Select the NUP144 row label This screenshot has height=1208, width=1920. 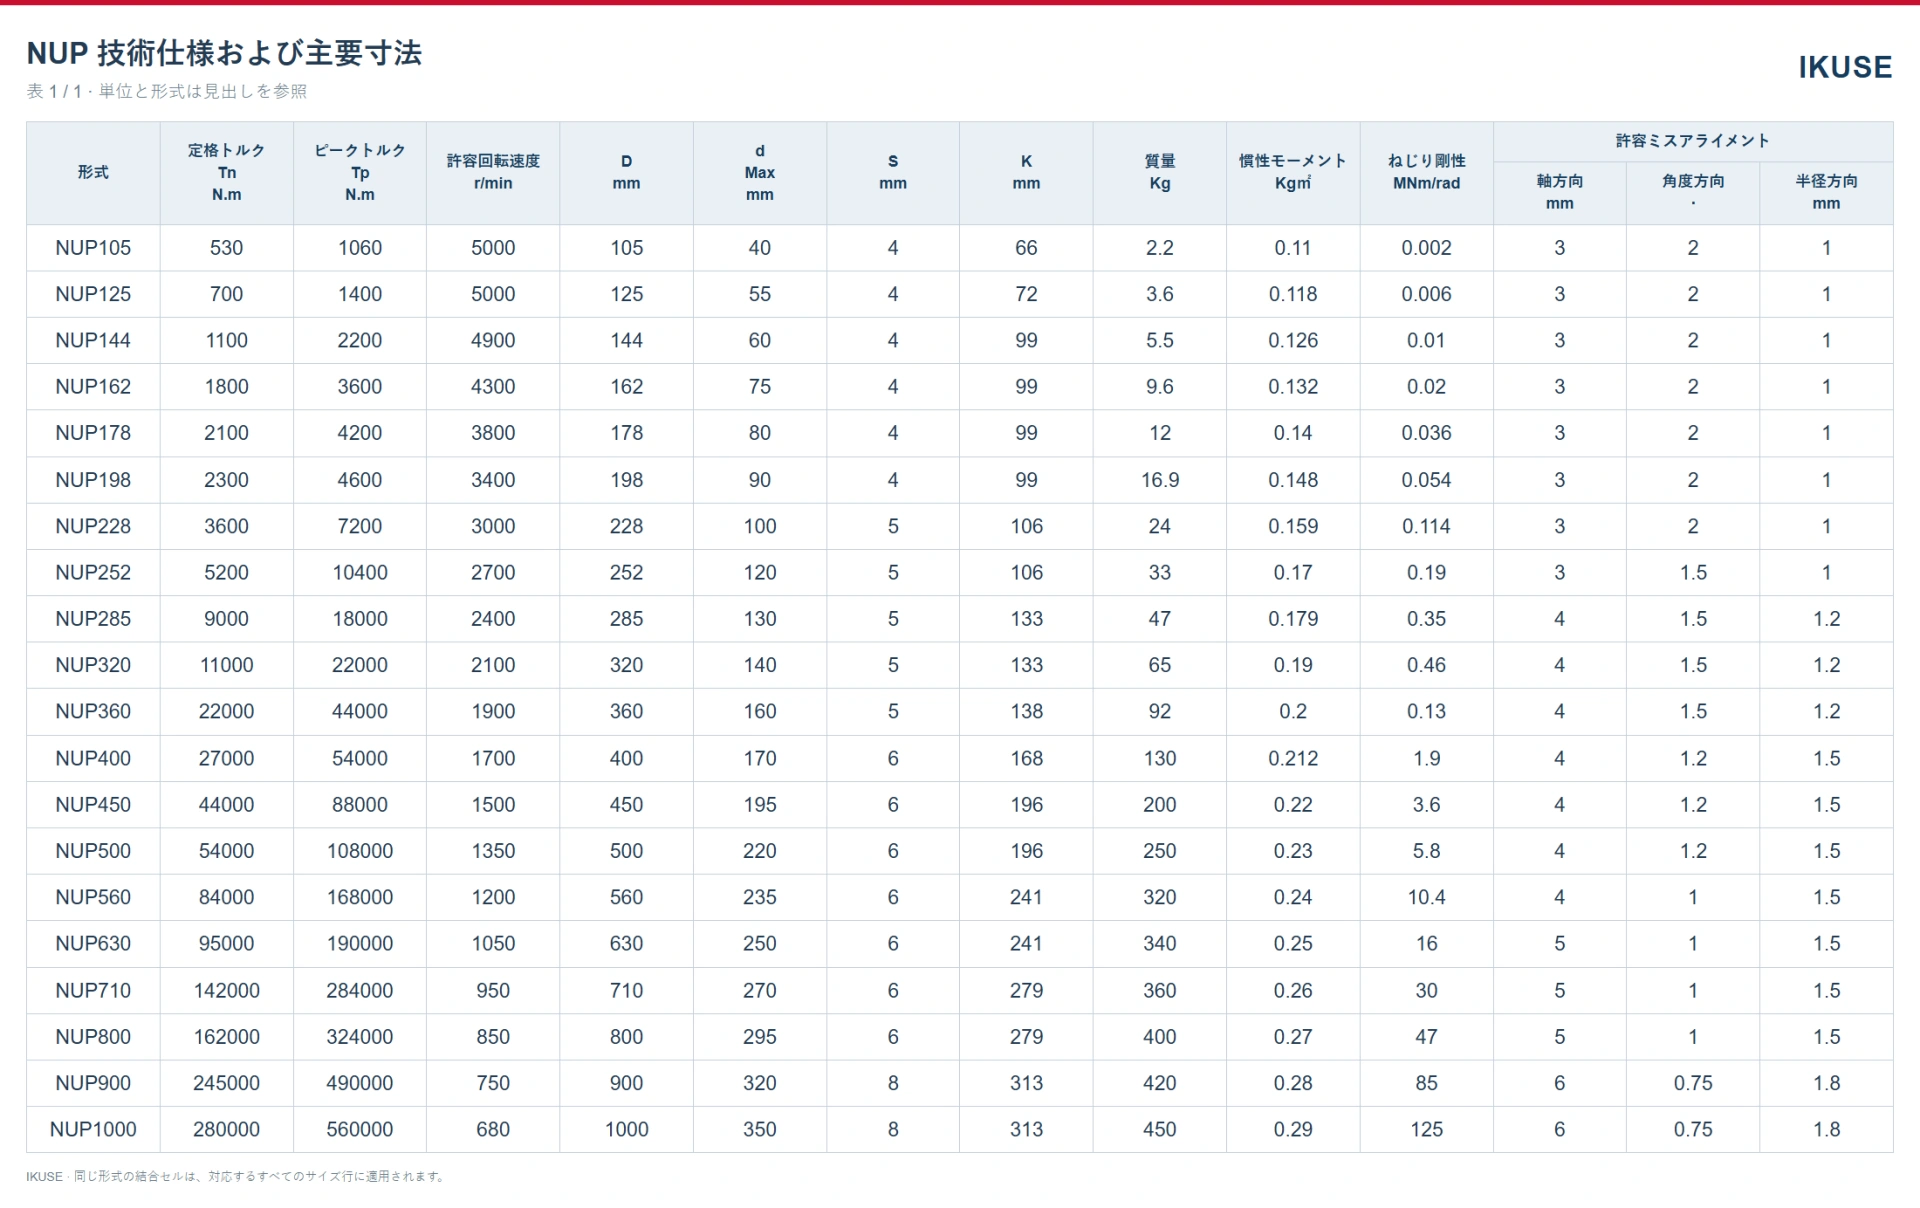[x=93, y=340]
